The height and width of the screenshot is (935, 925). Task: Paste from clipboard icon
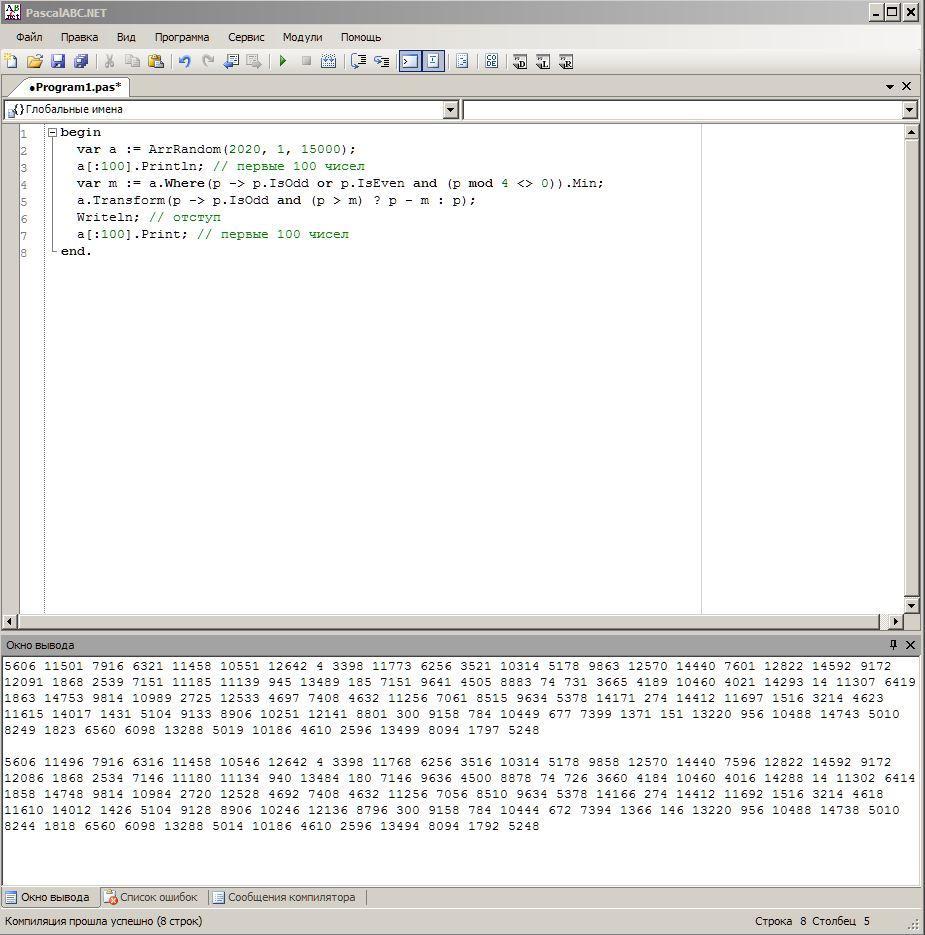(156, 61)
